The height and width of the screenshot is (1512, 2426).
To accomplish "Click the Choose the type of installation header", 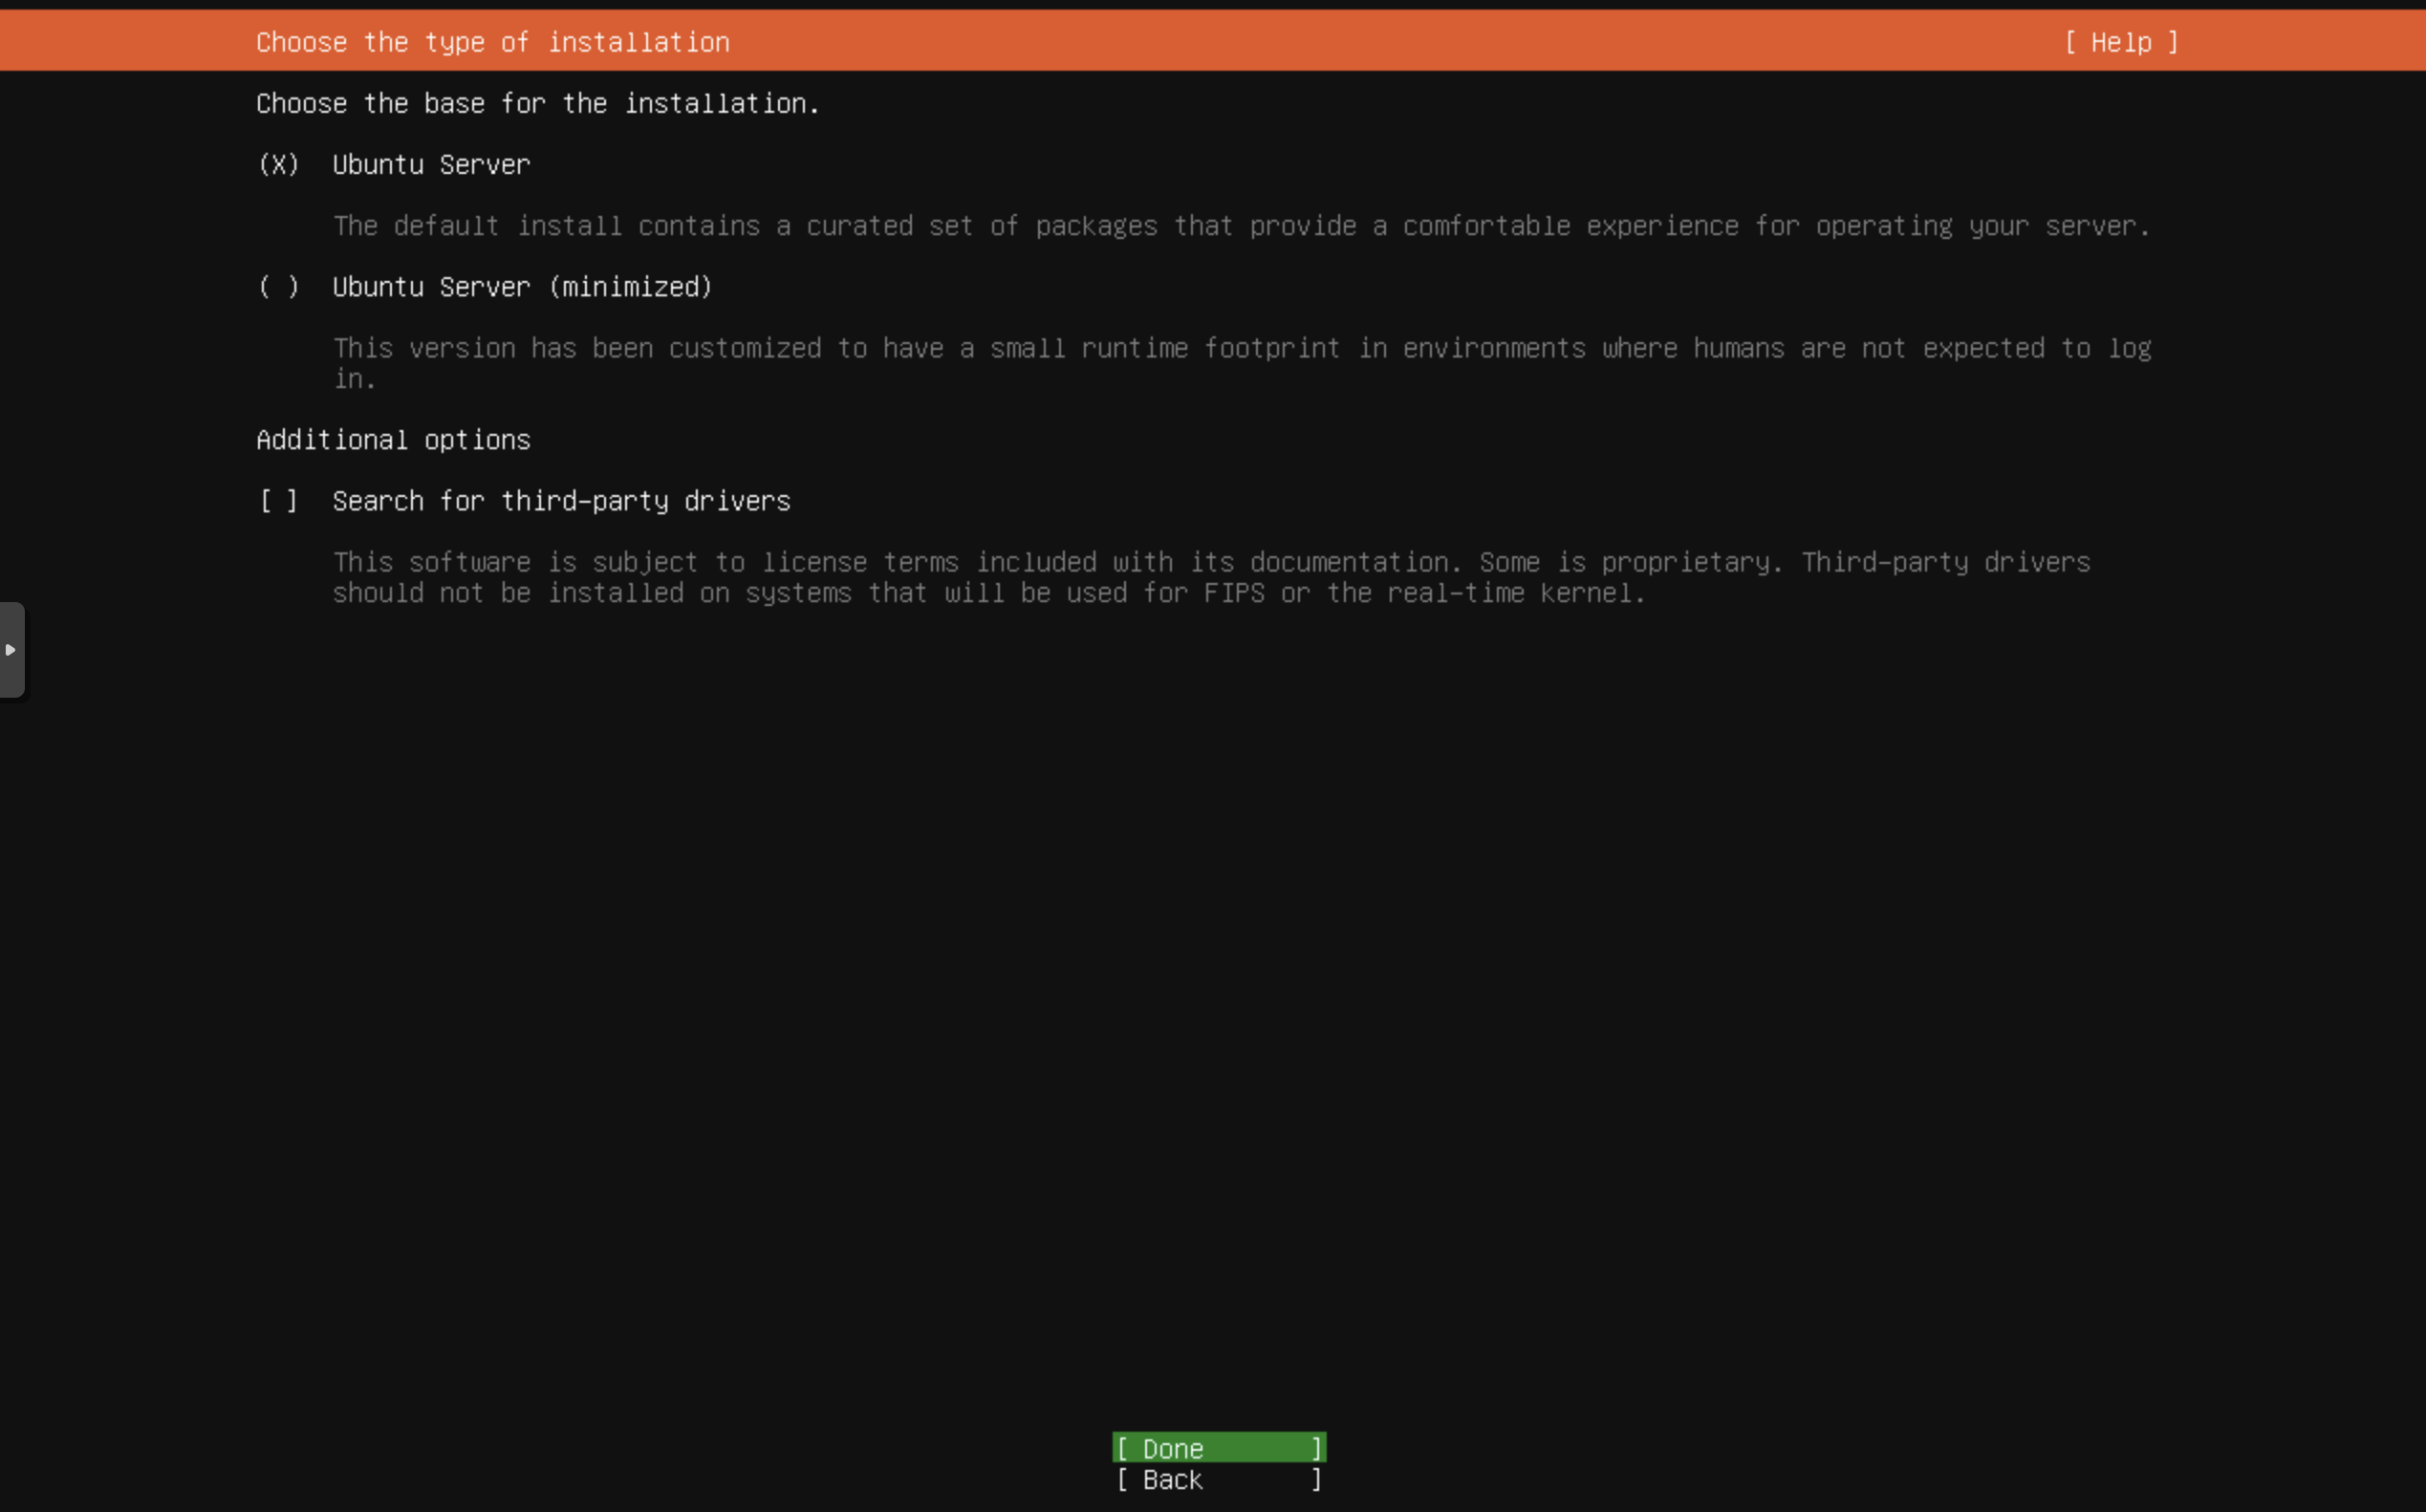I will point(492,42).
